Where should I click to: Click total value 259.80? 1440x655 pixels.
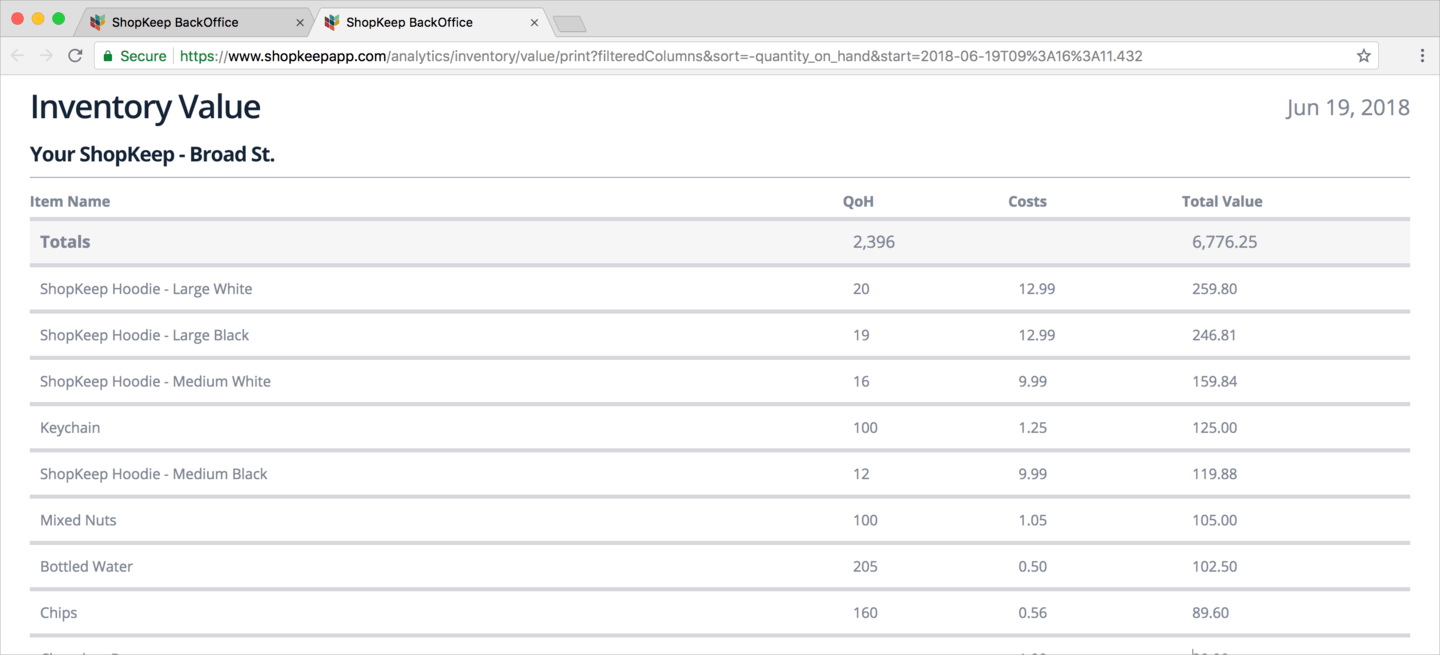point(1214,289)
